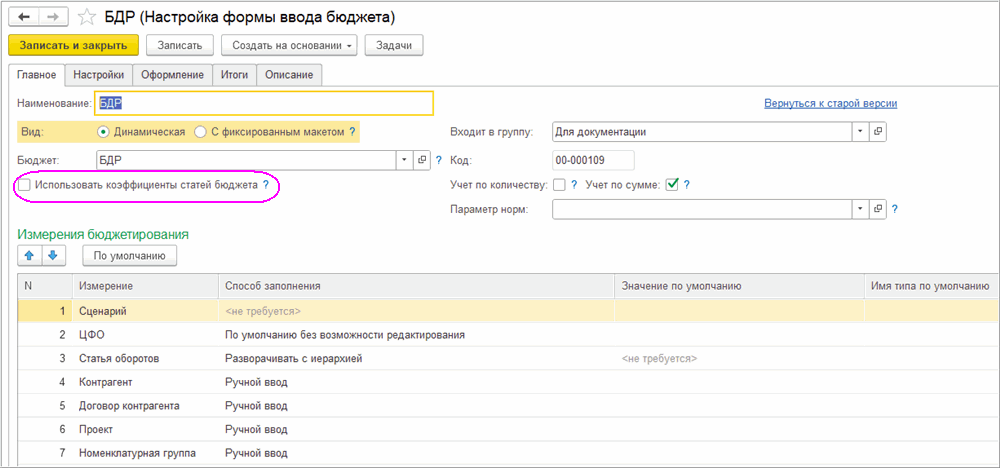The image size is (1000, 468).
Task: Open the Бюджет field linked item icon
Action: pos(421,160)
